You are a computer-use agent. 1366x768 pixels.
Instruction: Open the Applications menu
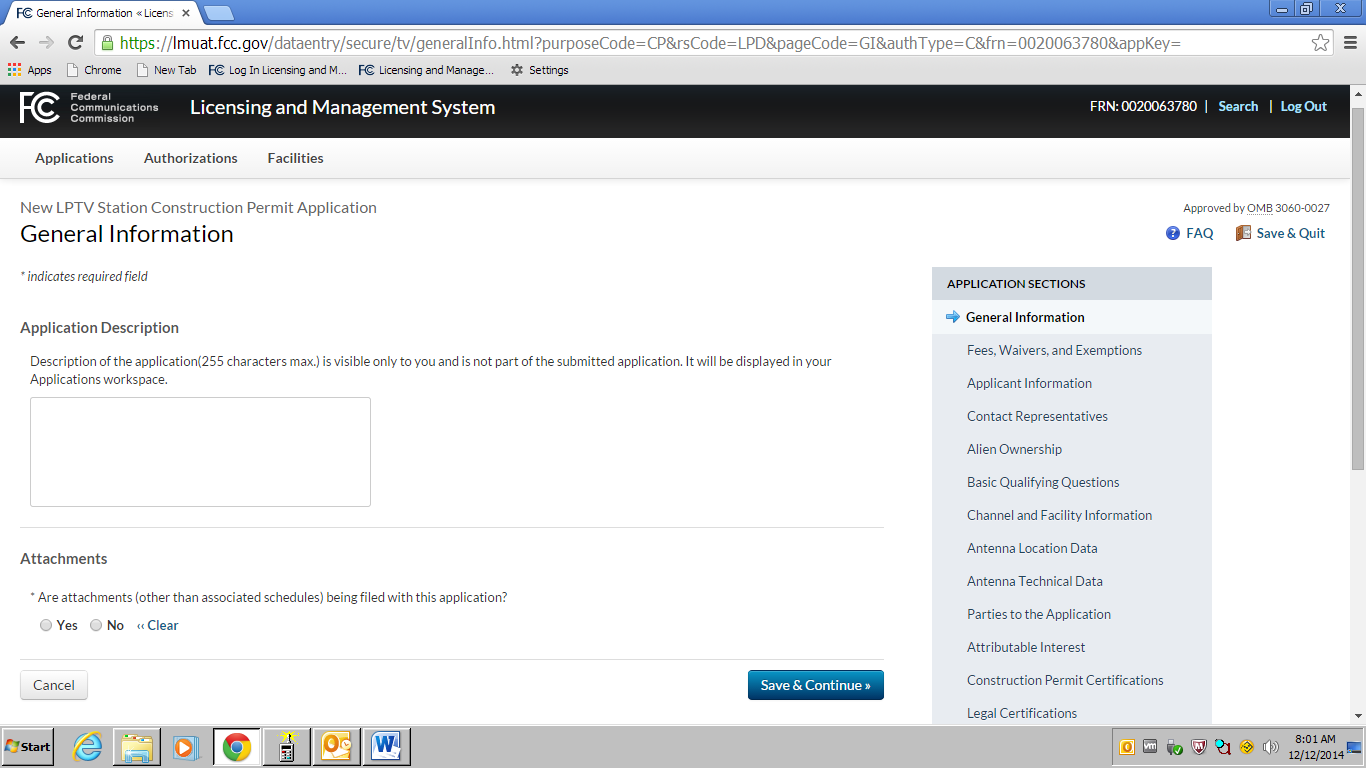coord(74,158)
